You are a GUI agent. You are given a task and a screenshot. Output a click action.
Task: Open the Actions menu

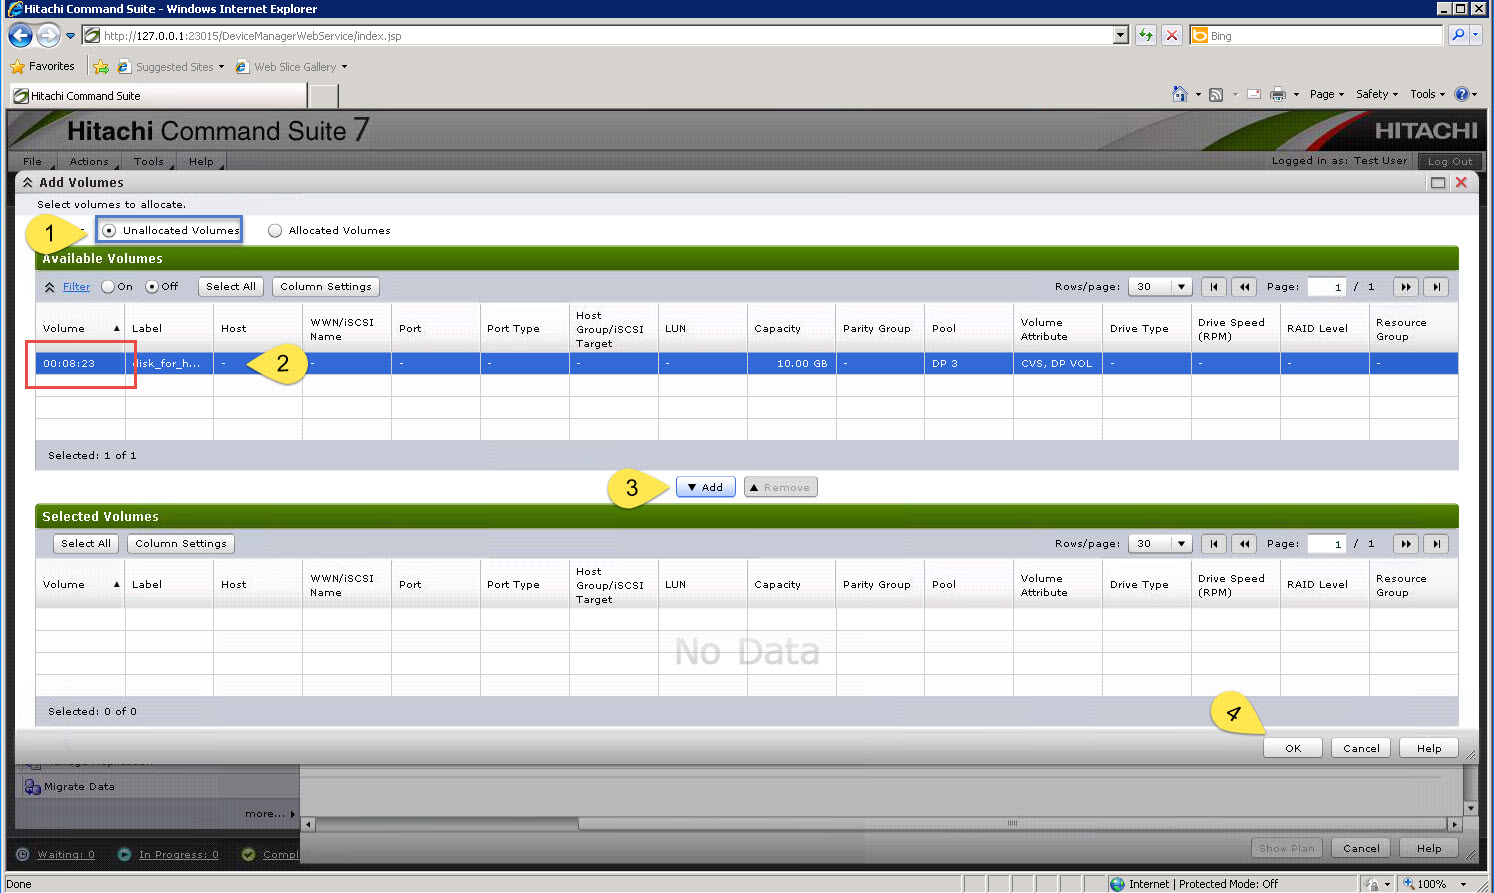[89, 161]
